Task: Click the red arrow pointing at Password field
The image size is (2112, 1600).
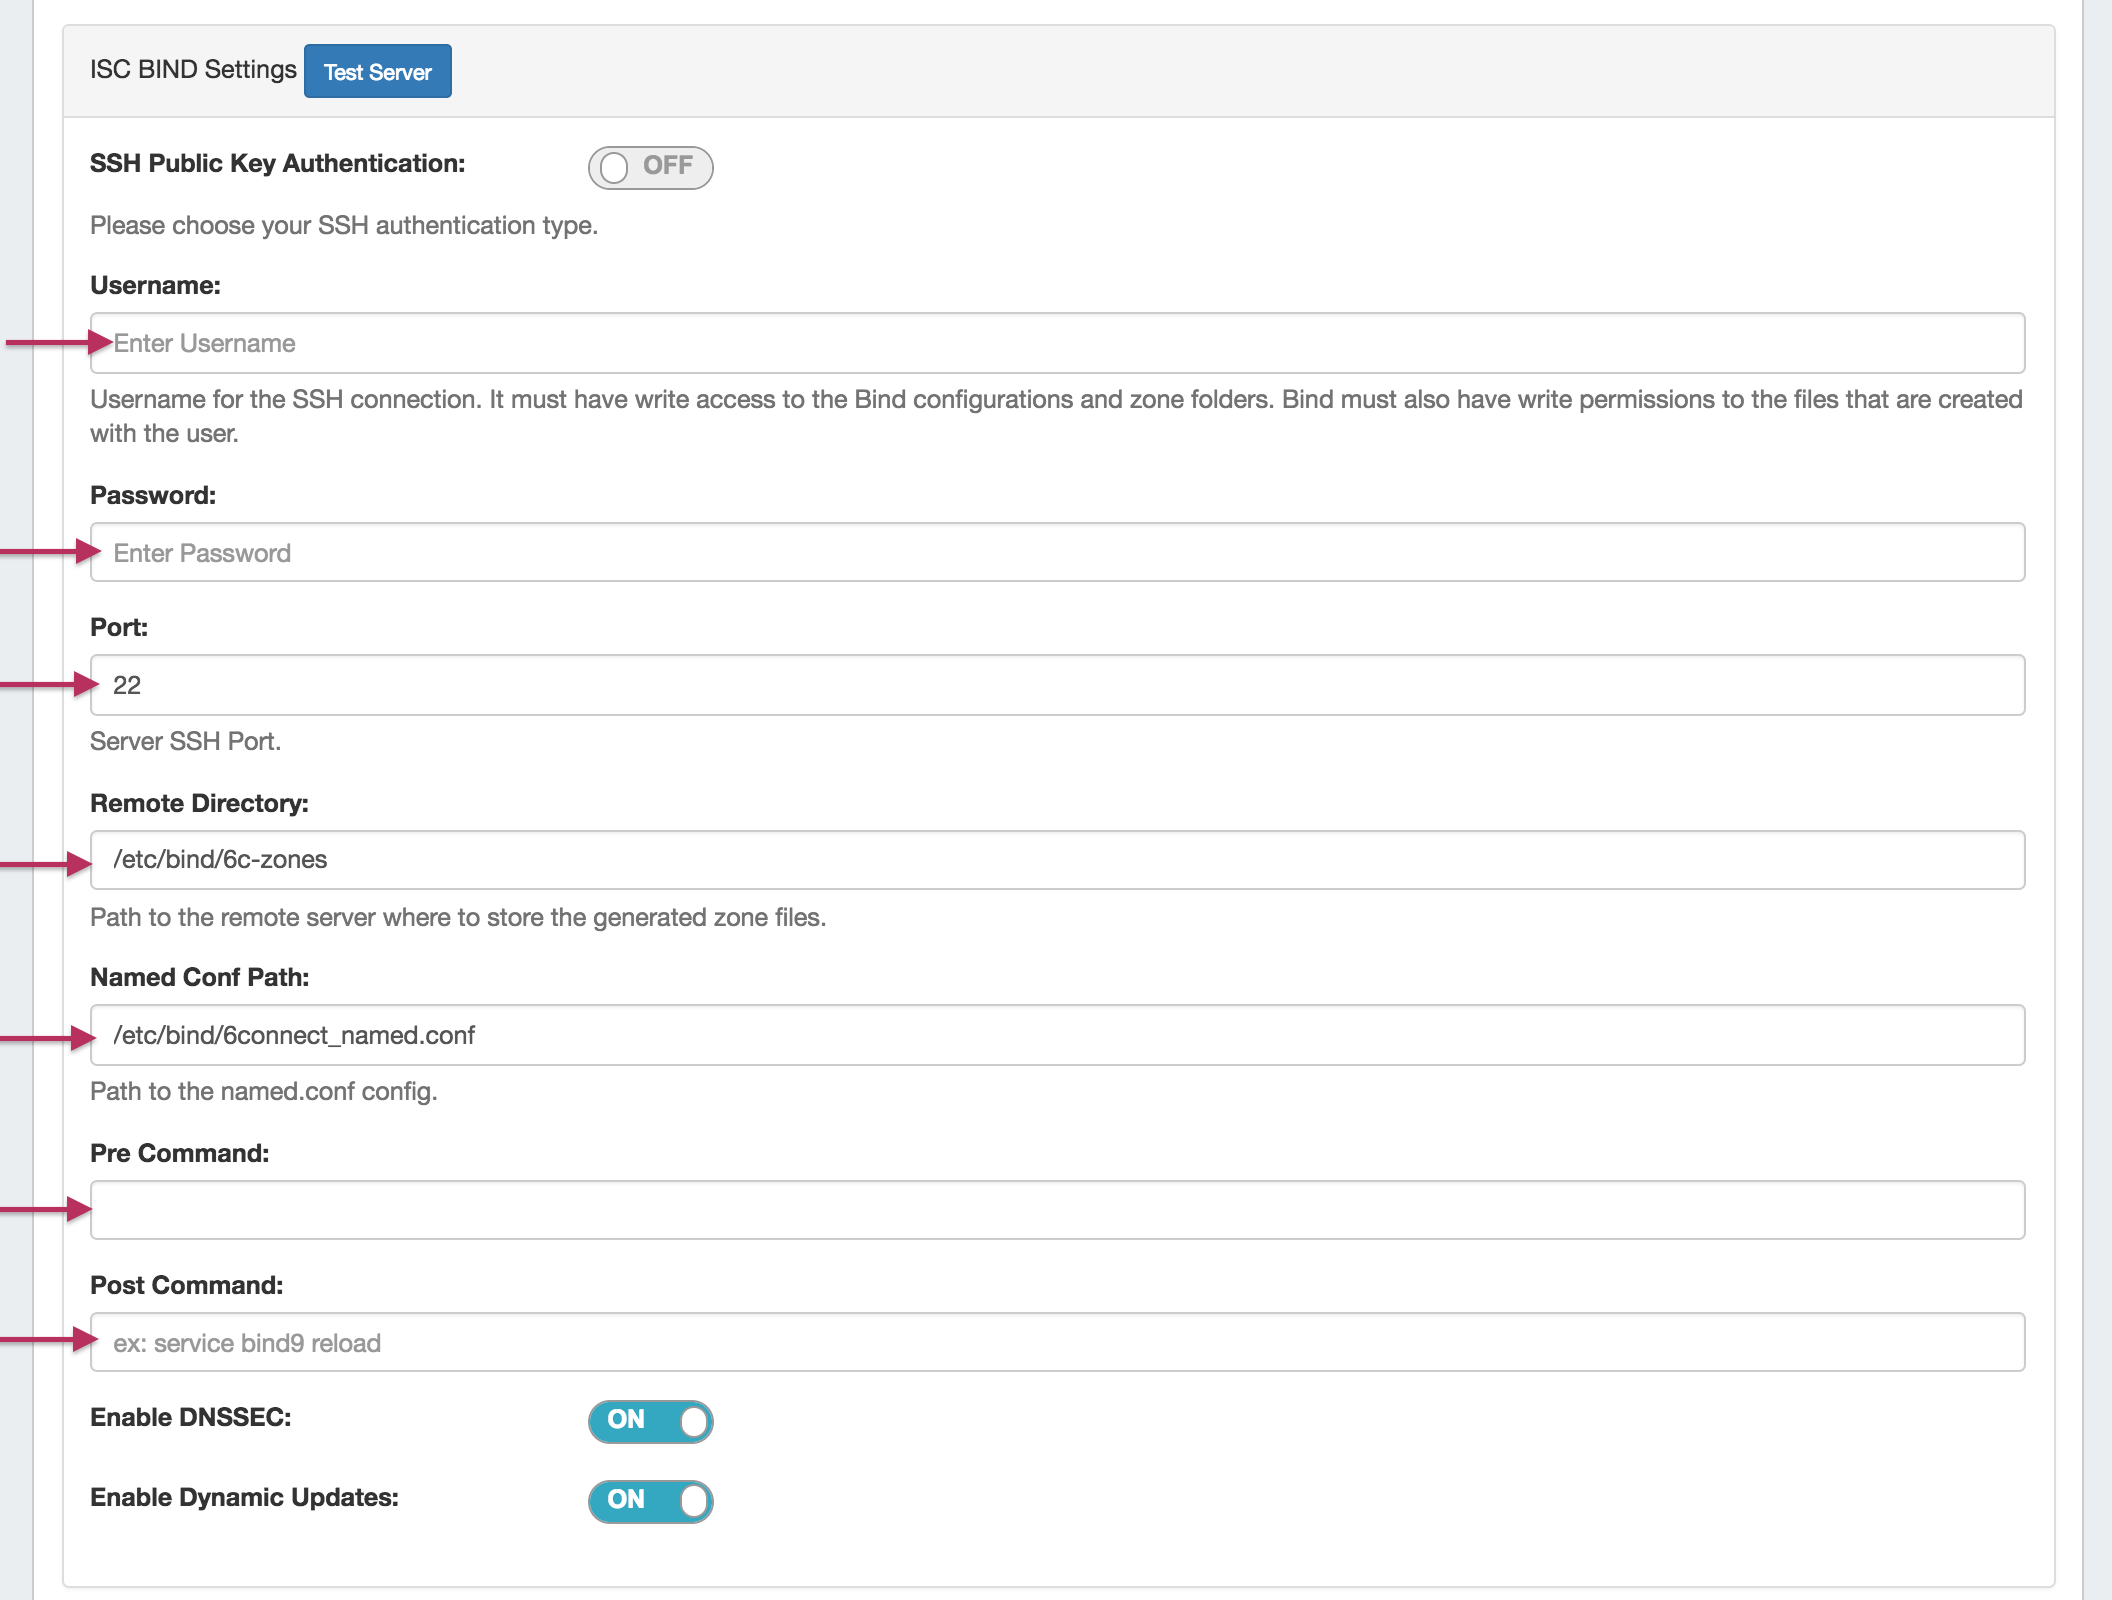Action: (50, 551)
